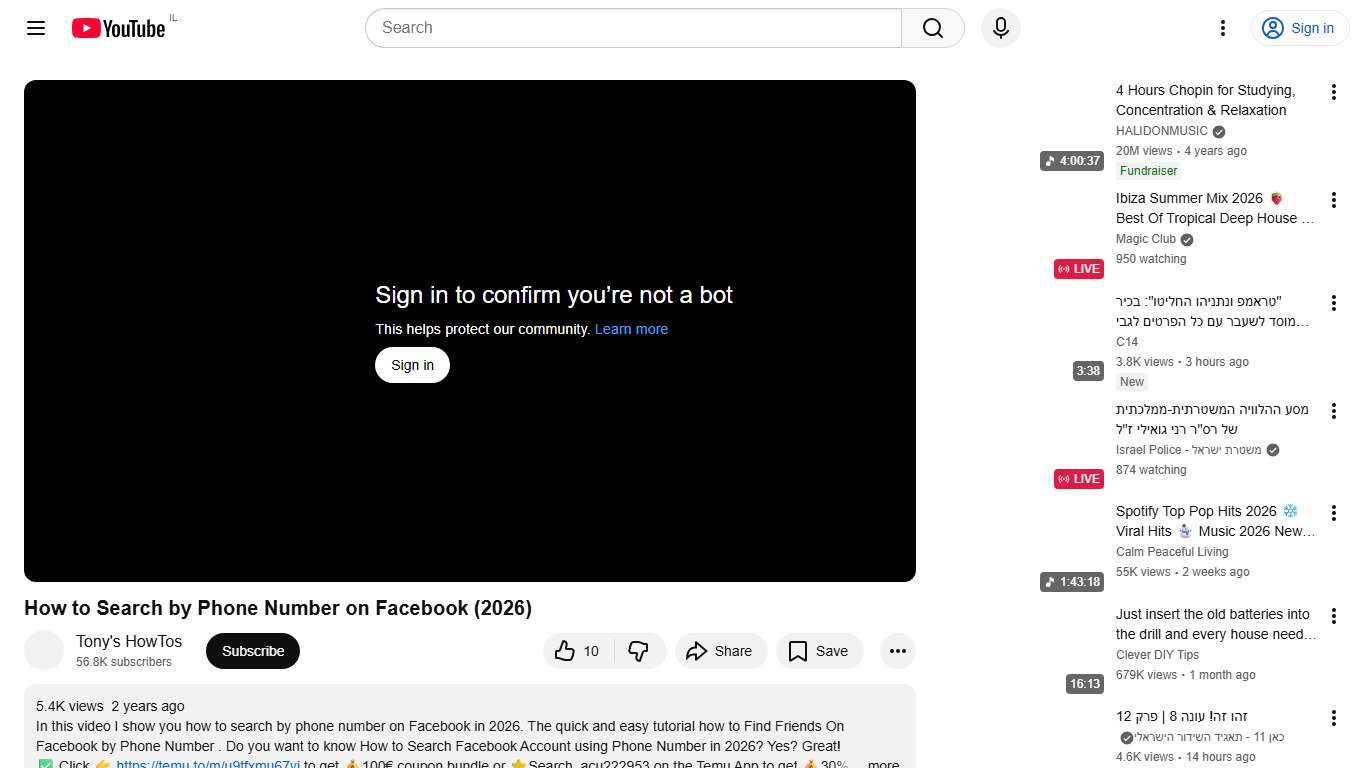Open the three-dot menu under the video actions

click(897, 651)
